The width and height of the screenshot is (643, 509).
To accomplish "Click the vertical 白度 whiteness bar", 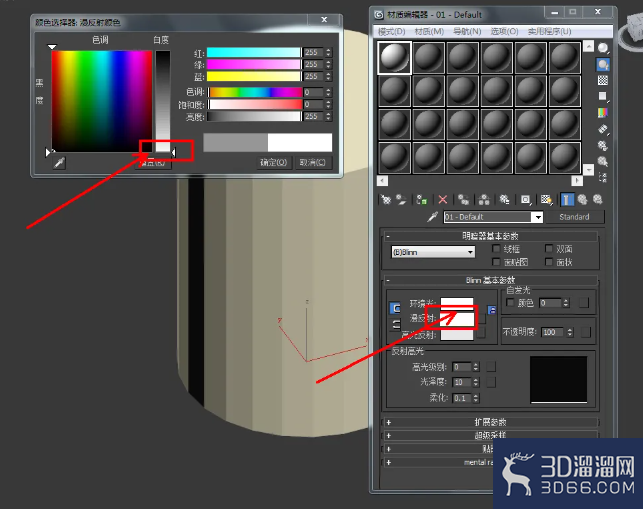I will pos(163,101).
